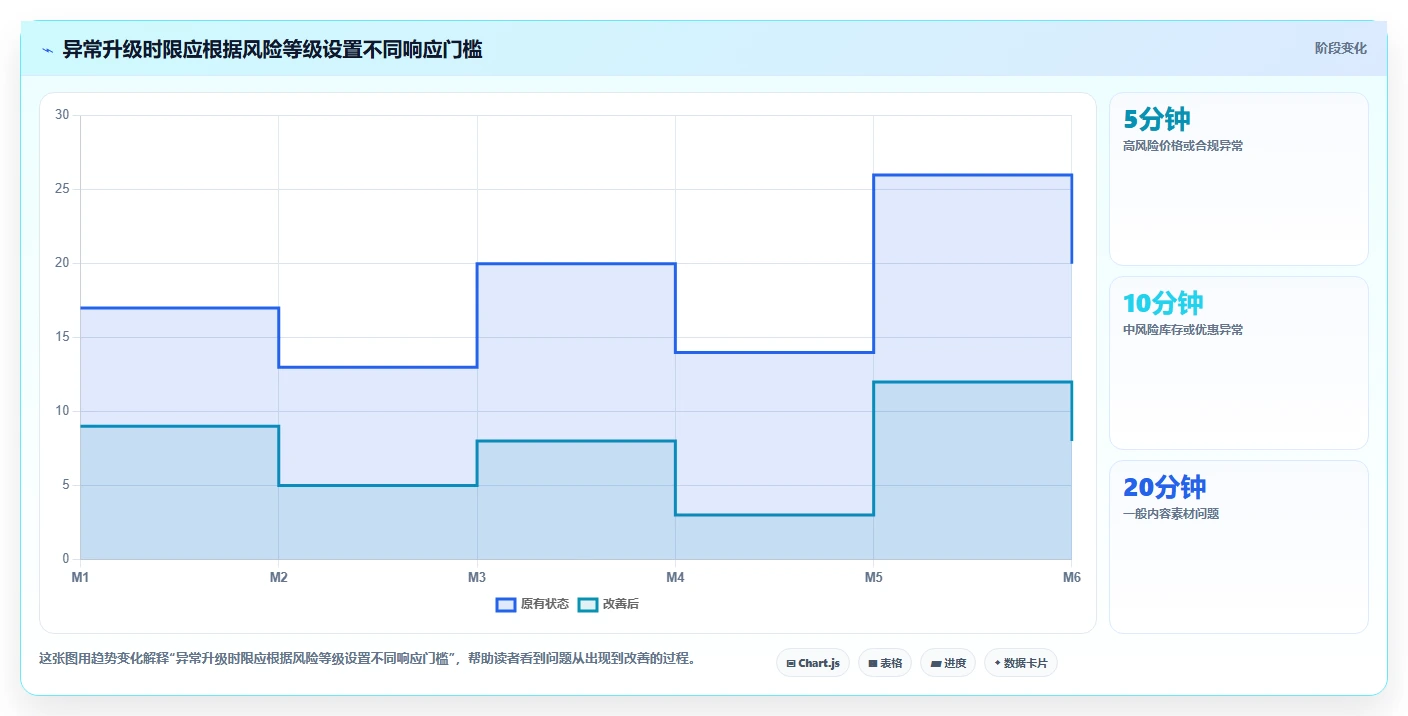The image size is (1408, 716).
Task: Click the description text below the chart
Action: (367, 658)
